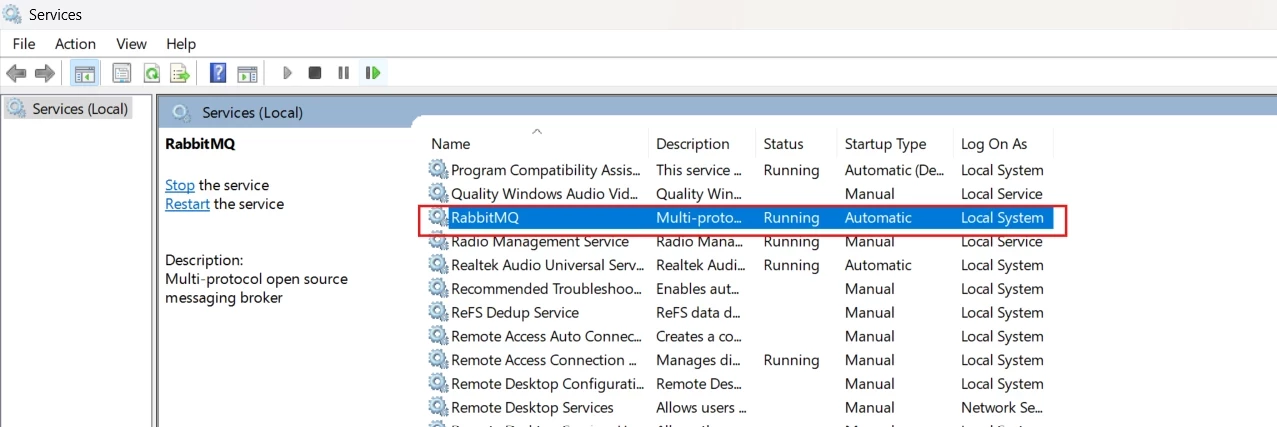Open the Properties toolbar icon
Image resolution: width=1277 pixels, height=427 pixels.
tap(122, 73)
